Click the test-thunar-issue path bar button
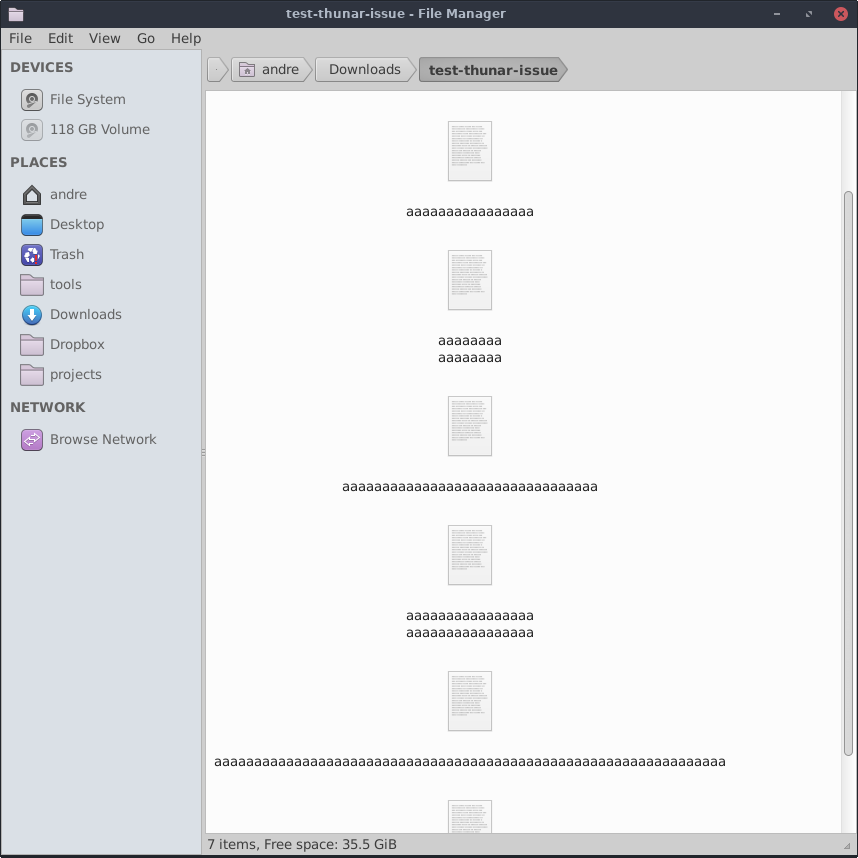The image size is (858, 858). pyautogui.click(x=493, y=70)
